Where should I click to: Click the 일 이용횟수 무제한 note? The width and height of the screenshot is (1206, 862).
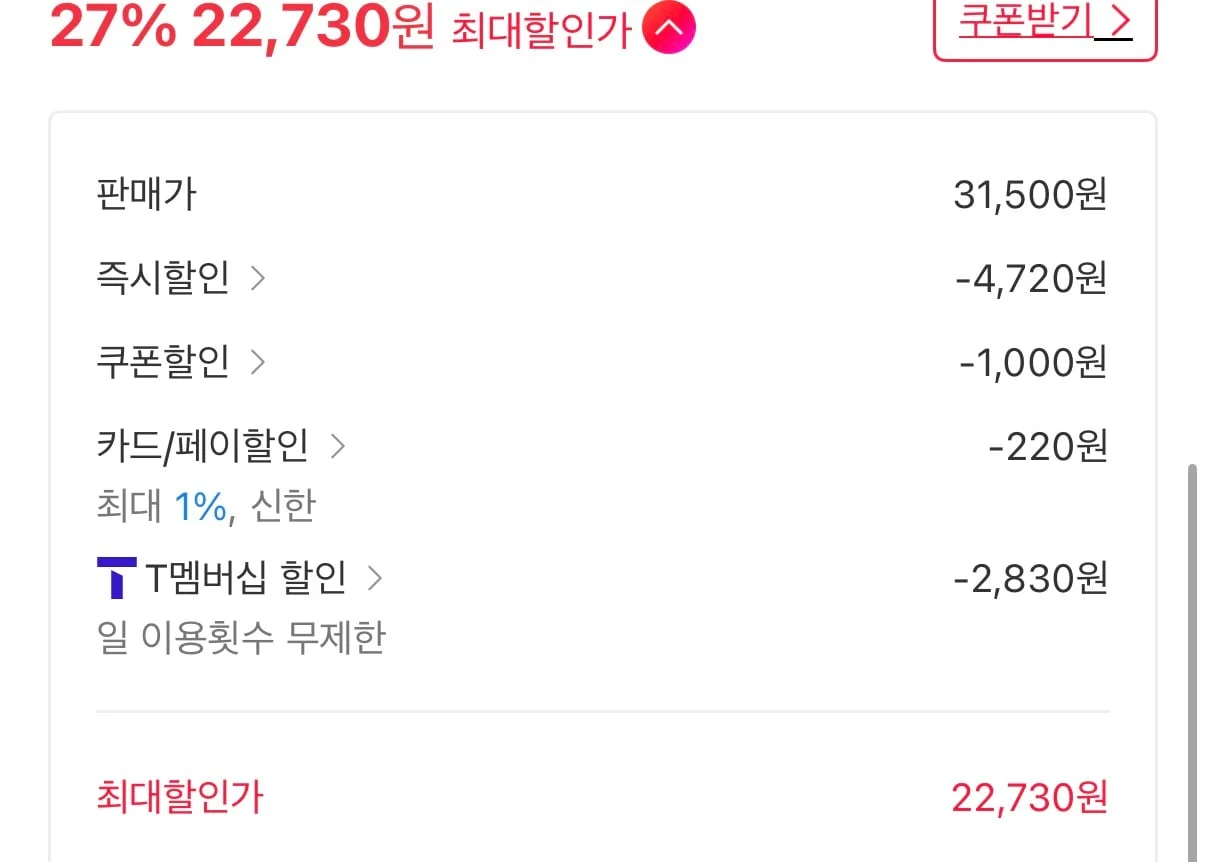tap(240, 638)
